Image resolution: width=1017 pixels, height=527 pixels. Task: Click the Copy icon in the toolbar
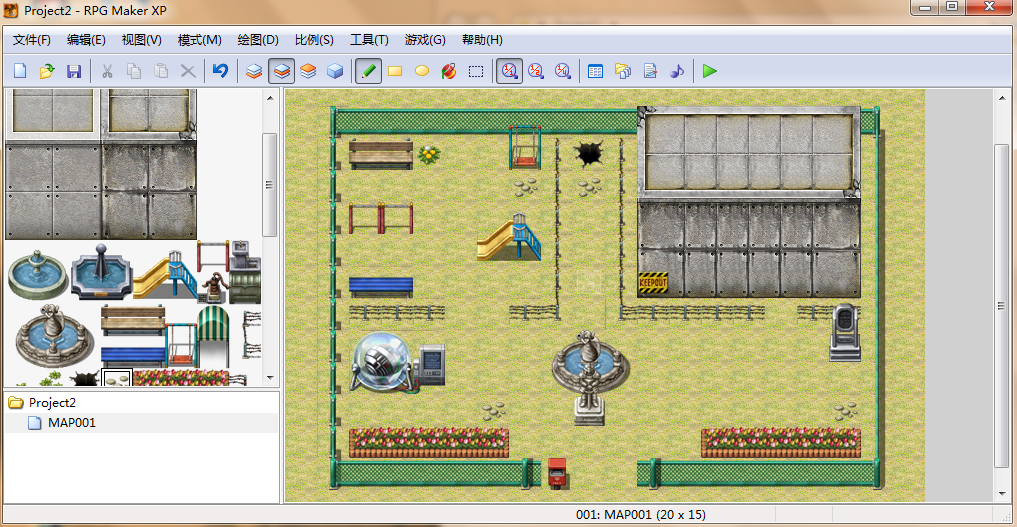point(134,71)
